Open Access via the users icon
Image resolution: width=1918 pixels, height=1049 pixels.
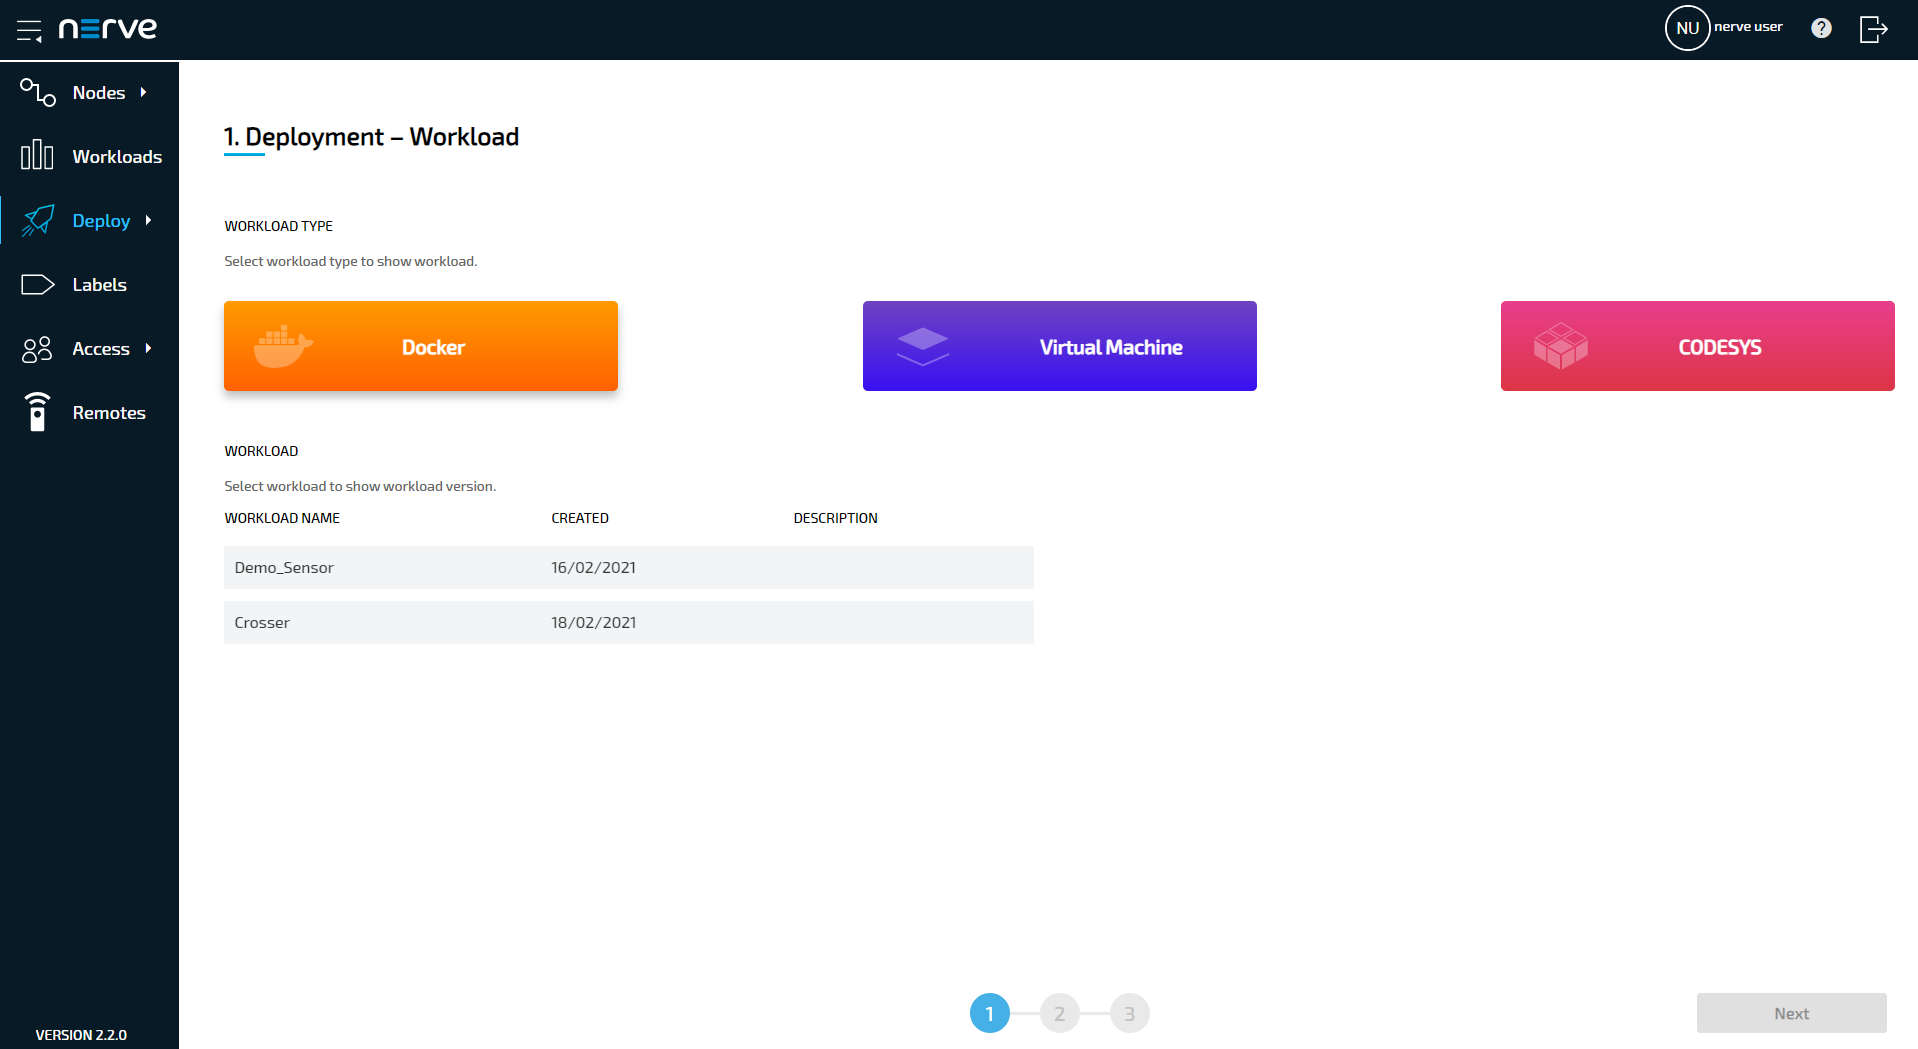[37, 348]
